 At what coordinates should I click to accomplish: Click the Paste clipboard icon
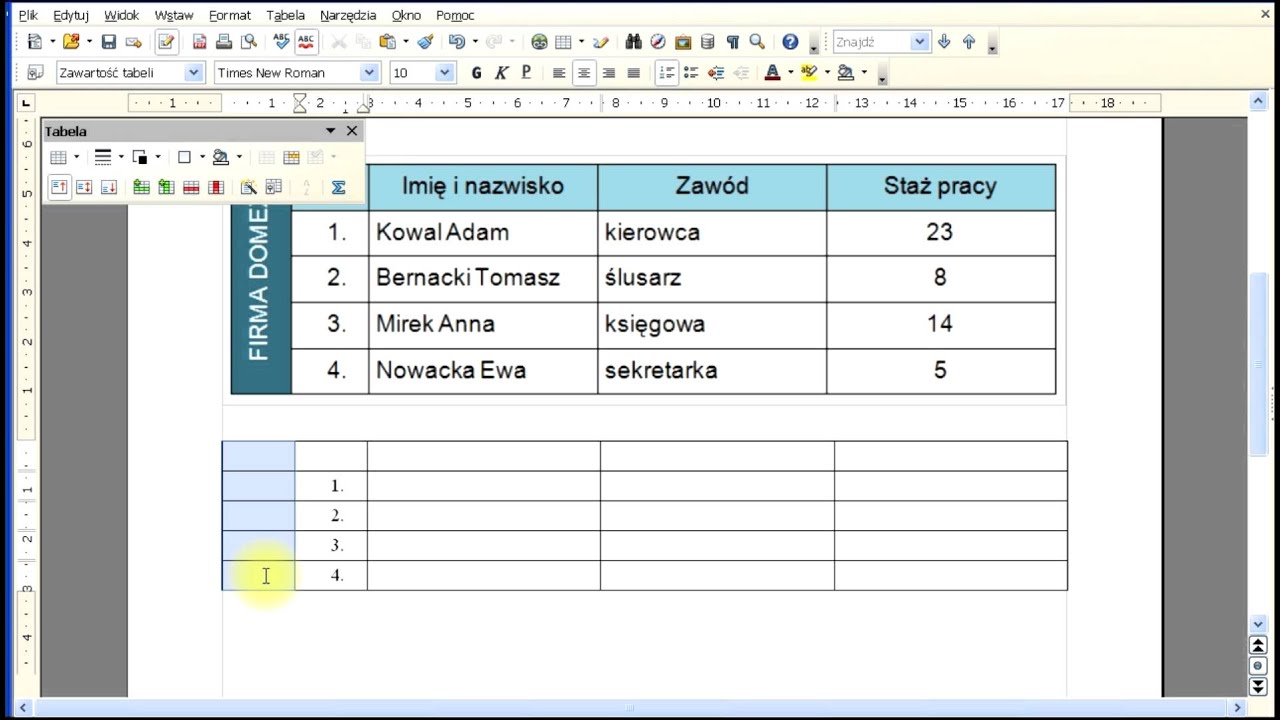[387, 42]
